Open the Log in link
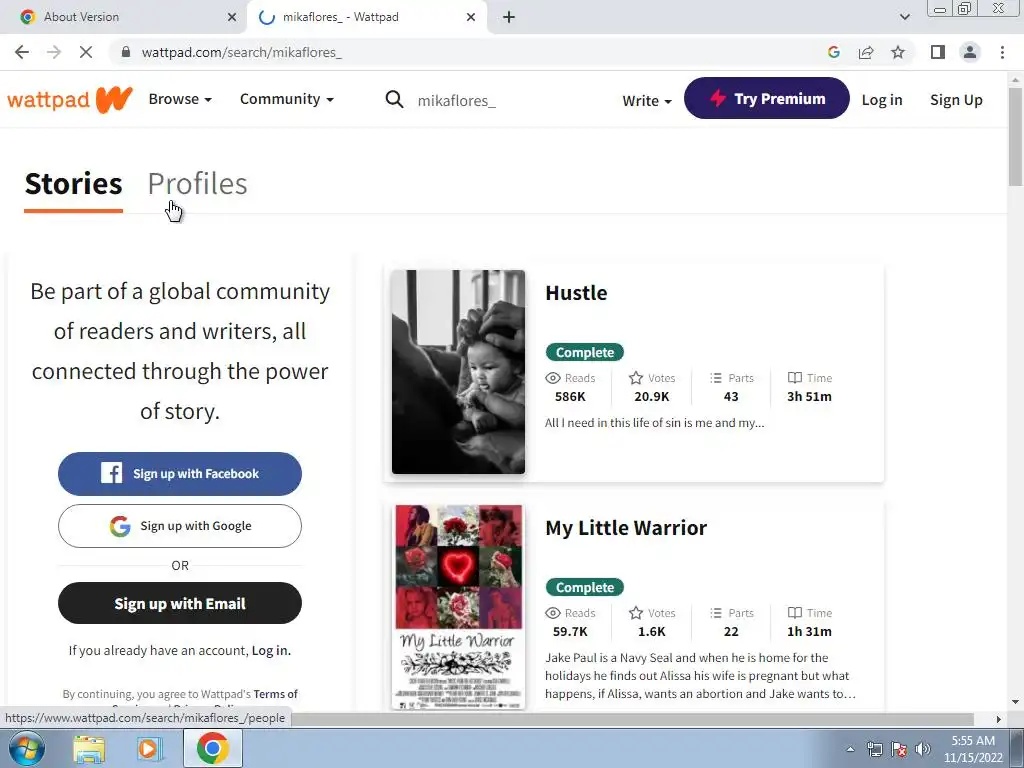Screen dimensions: 1024x768 (x=882, y=100)
